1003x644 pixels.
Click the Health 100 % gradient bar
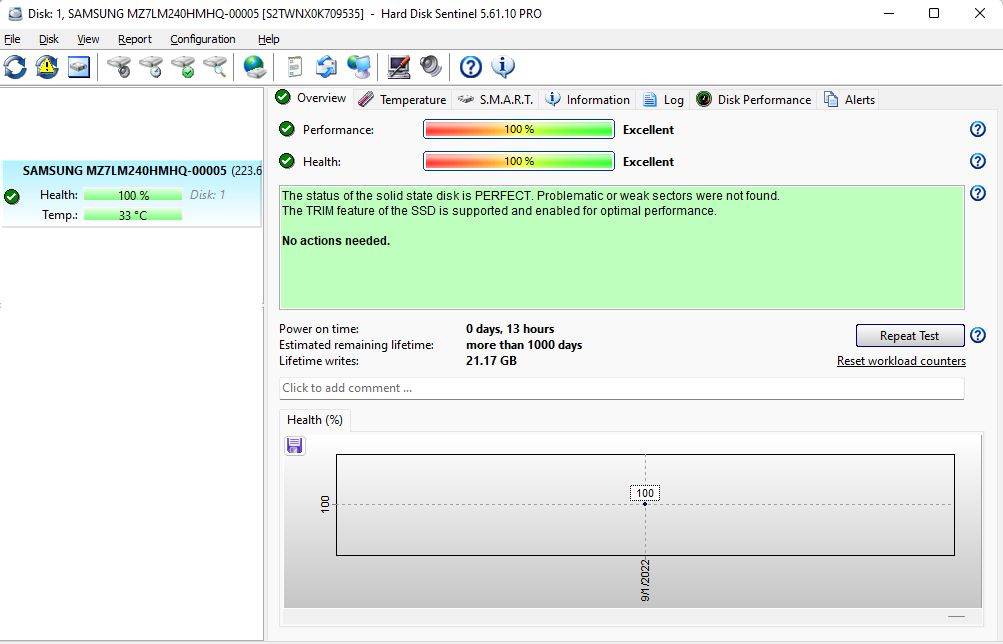(x=519, y=161)
